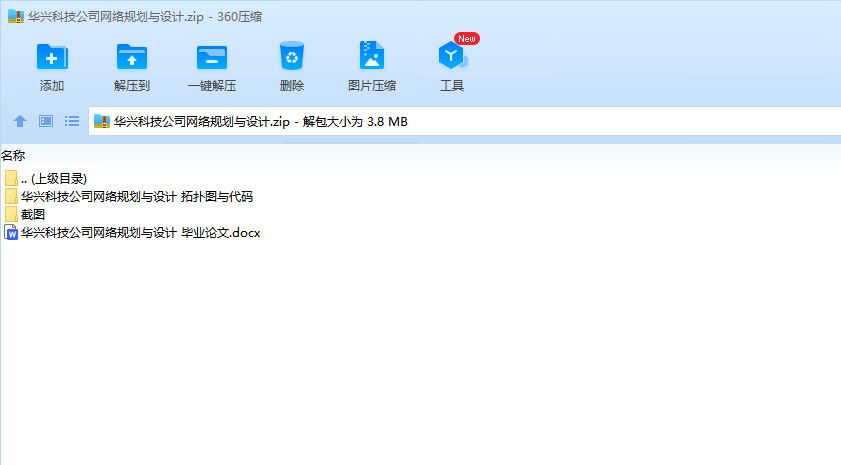Click the Word icon of 毕业论文.docx

point(11,232)
